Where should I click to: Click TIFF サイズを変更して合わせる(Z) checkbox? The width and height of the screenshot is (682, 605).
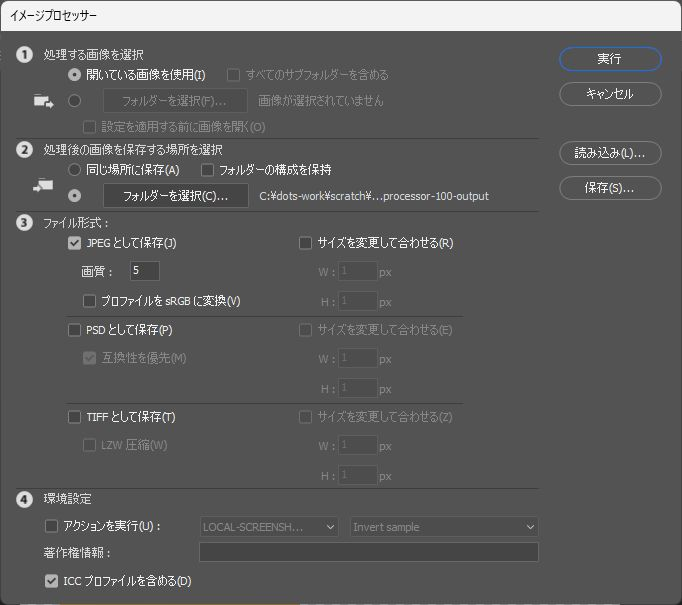coord(305,417)
